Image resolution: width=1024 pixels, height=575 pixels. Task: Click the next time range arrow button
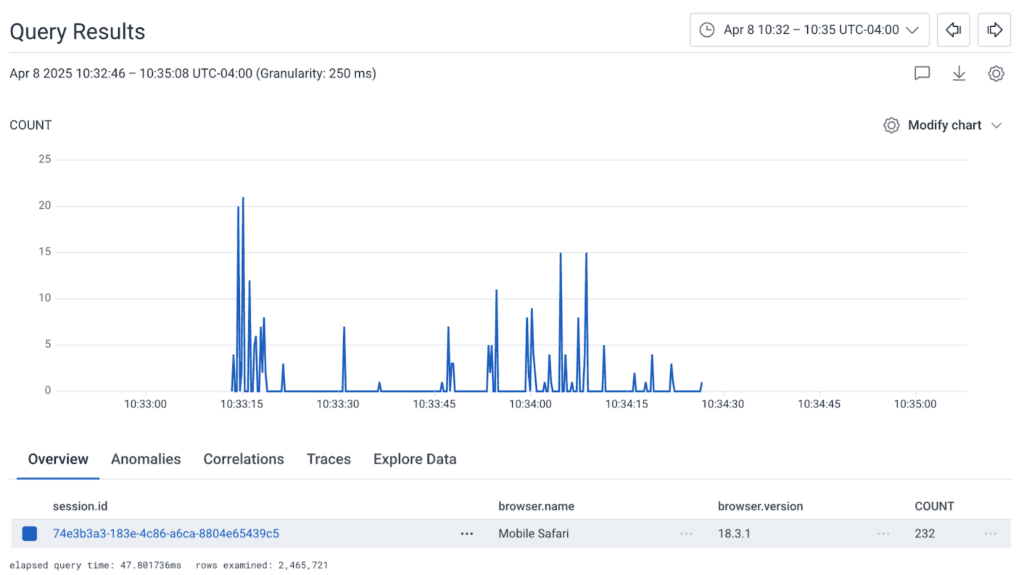995,30
